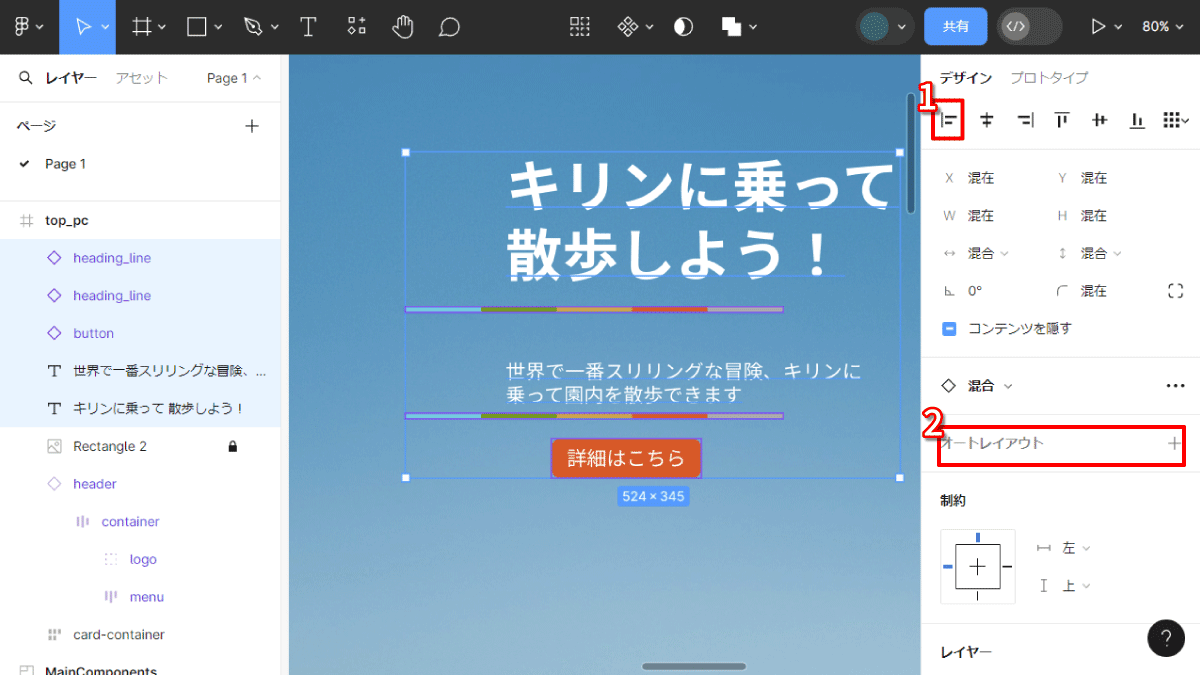
Task: Select the Pen tool
Action: tap(252, 27)
